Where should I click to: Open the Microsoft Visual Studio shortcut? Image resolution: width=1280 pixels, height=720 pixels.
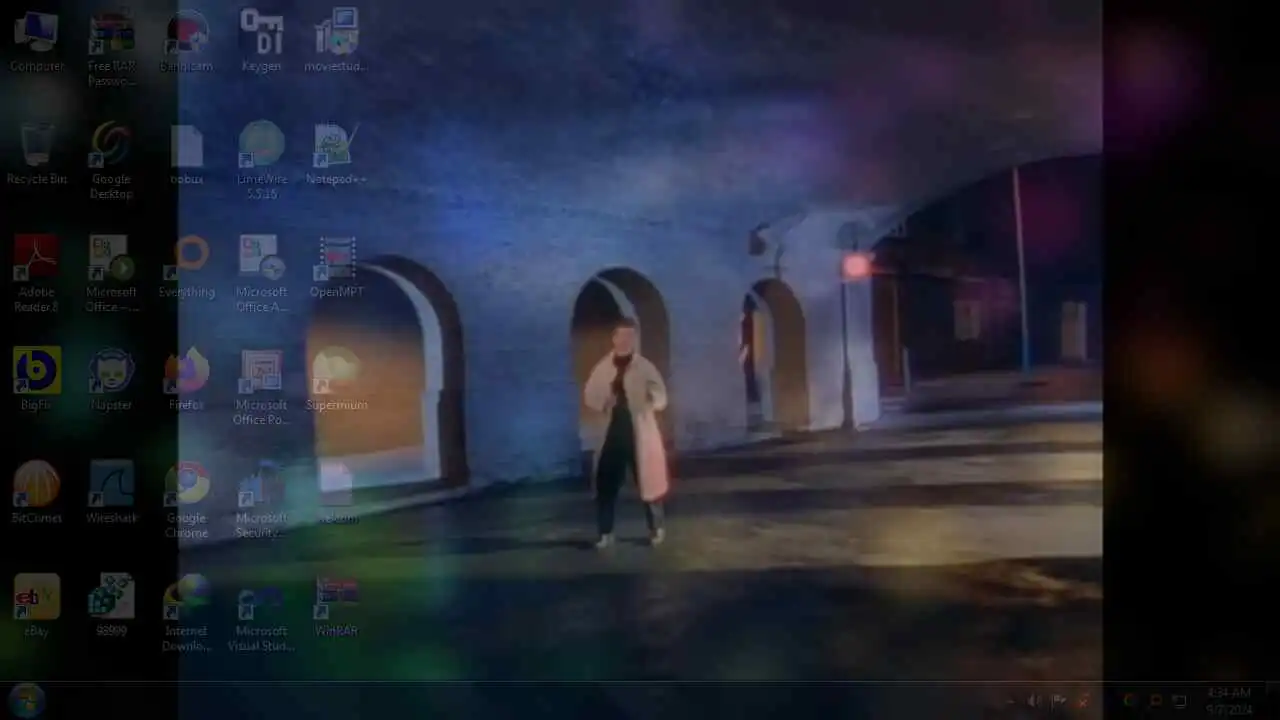(x=261, y=614)
